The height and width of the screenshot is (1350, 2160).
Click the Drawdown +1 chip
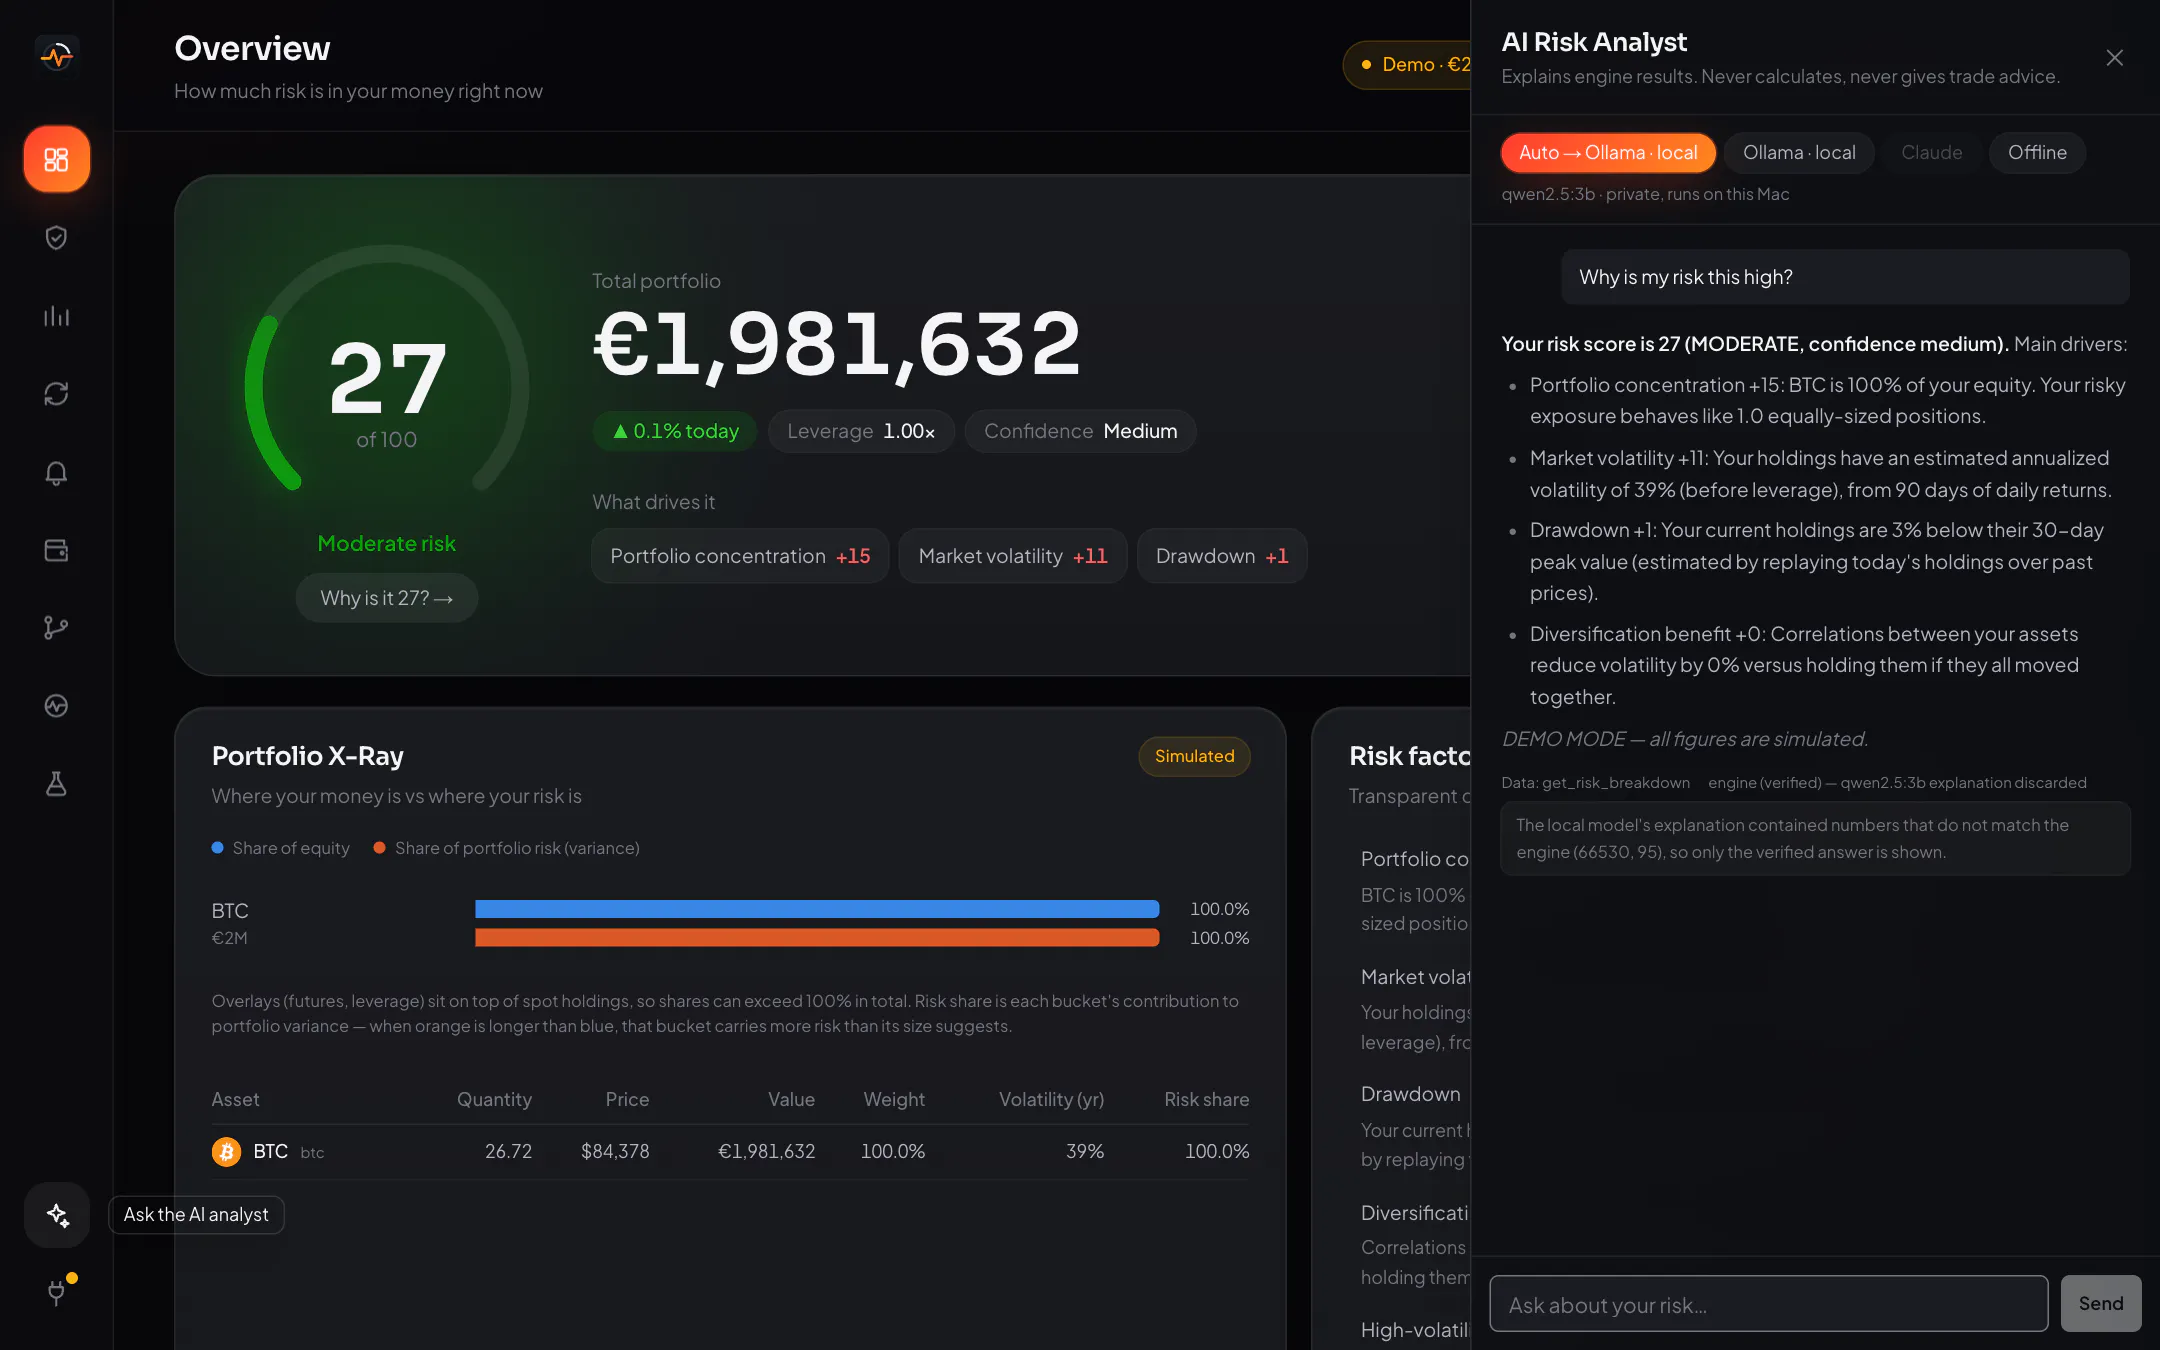[1222, 556]
